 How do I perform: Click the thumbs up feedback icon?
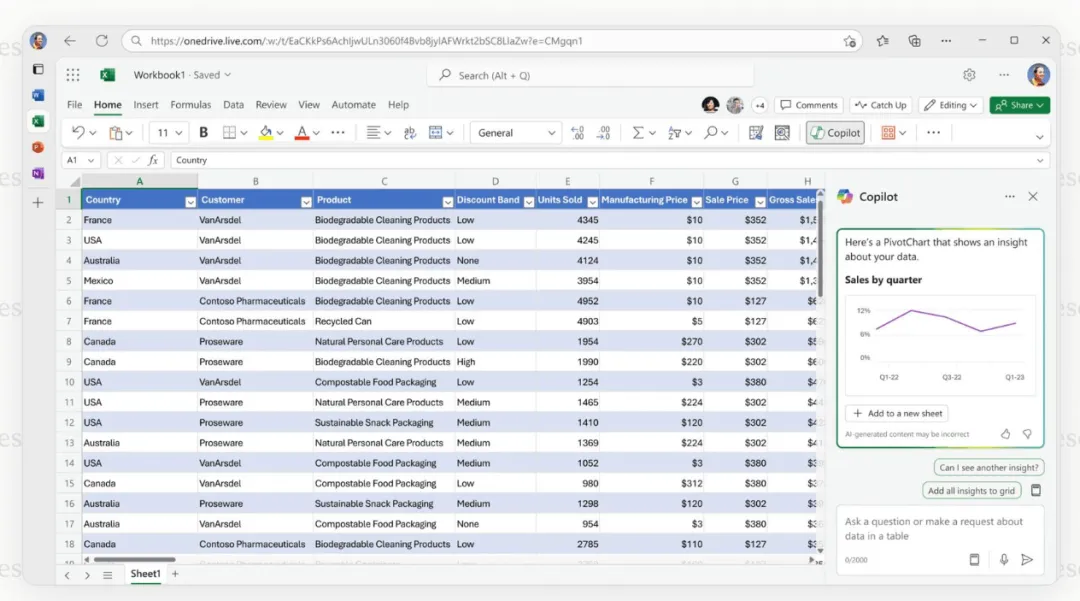tap(1006, 434)
